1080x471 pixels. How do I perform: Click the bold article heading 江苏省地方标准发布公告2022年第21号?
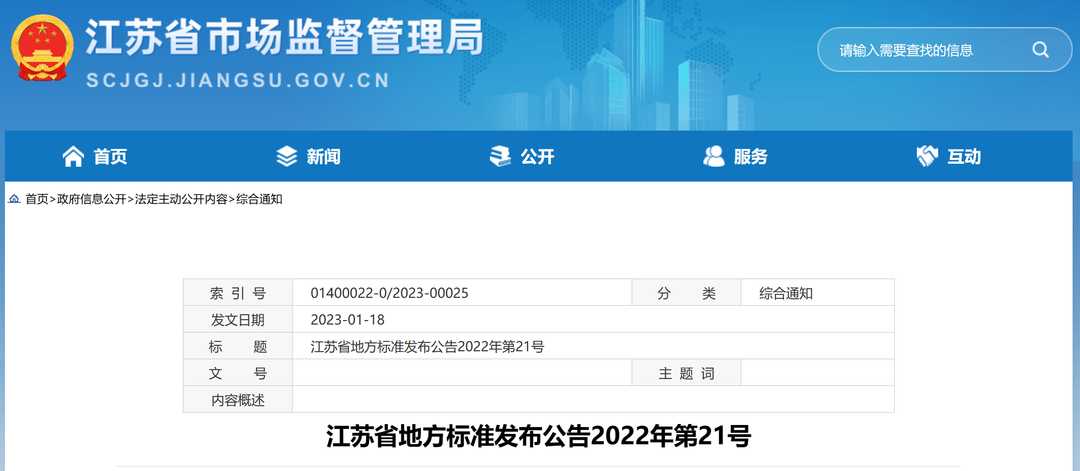point(539,437)
